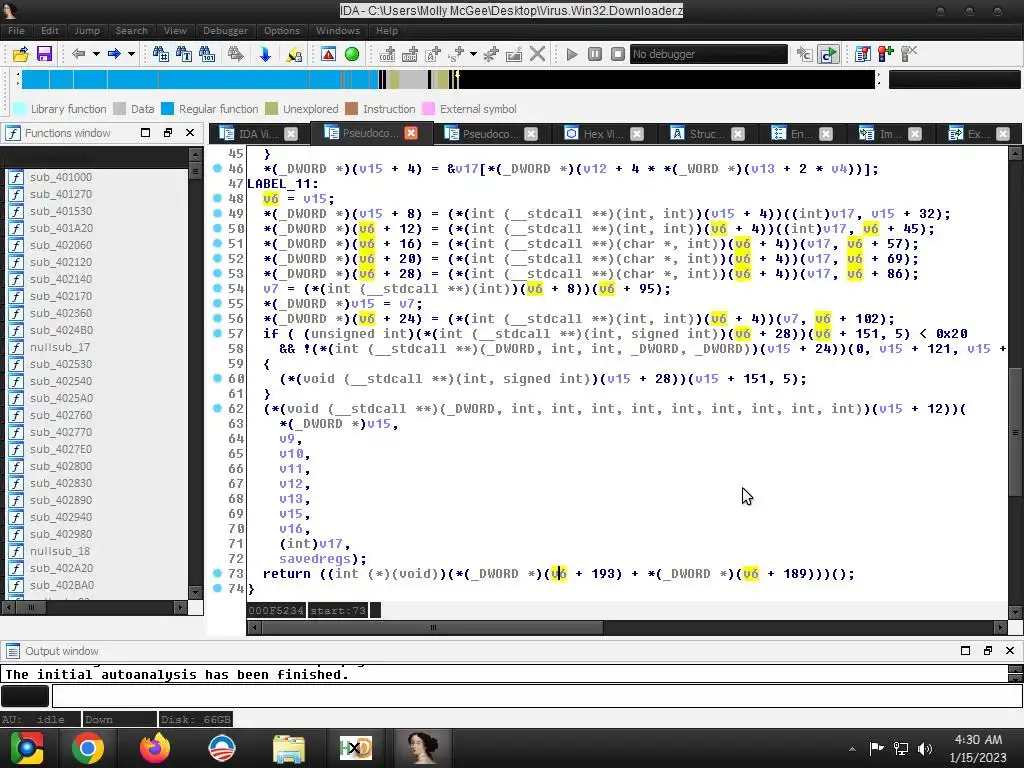Screen dimensions: 1024x768
Task: Click the sub_402760 function icon
Action: pos(16,415)
